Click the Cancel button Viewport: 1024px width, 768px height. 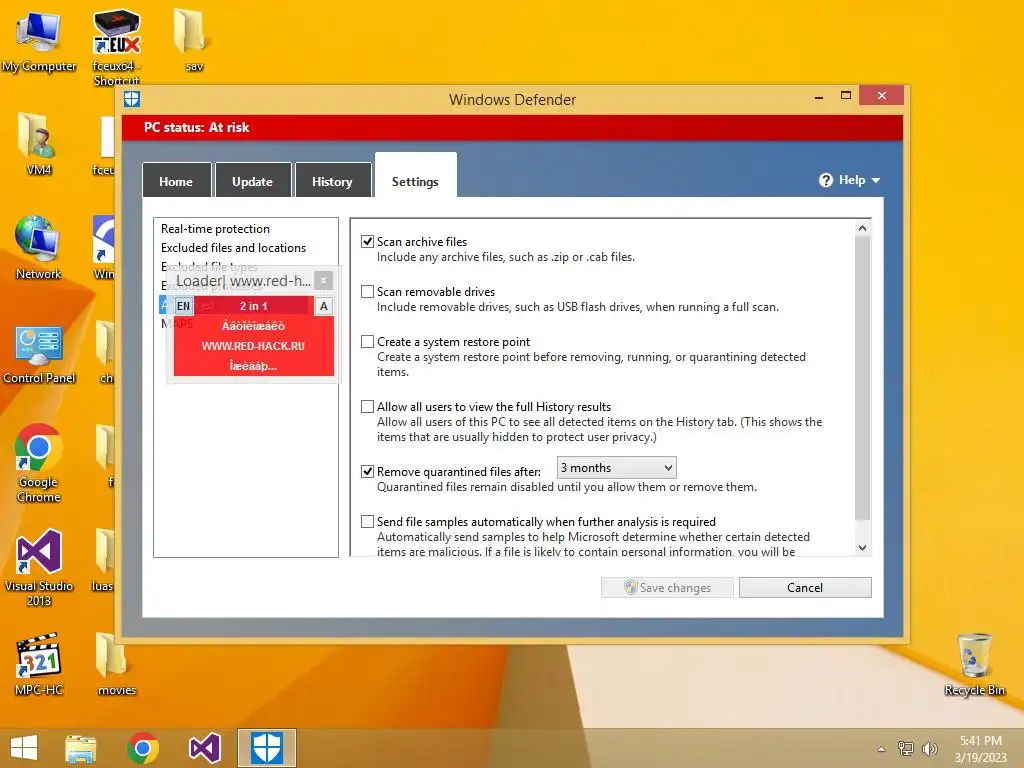(805, 587)
